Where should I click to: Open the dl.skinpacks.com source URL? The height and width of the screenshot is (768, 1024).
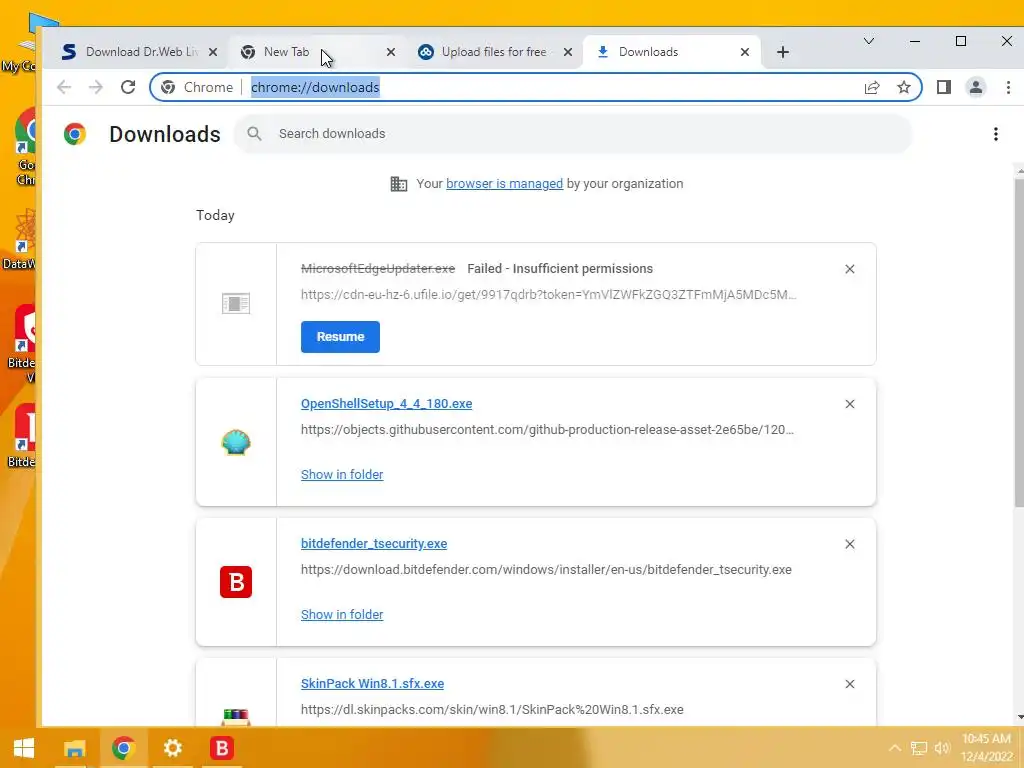click(492, 710)
